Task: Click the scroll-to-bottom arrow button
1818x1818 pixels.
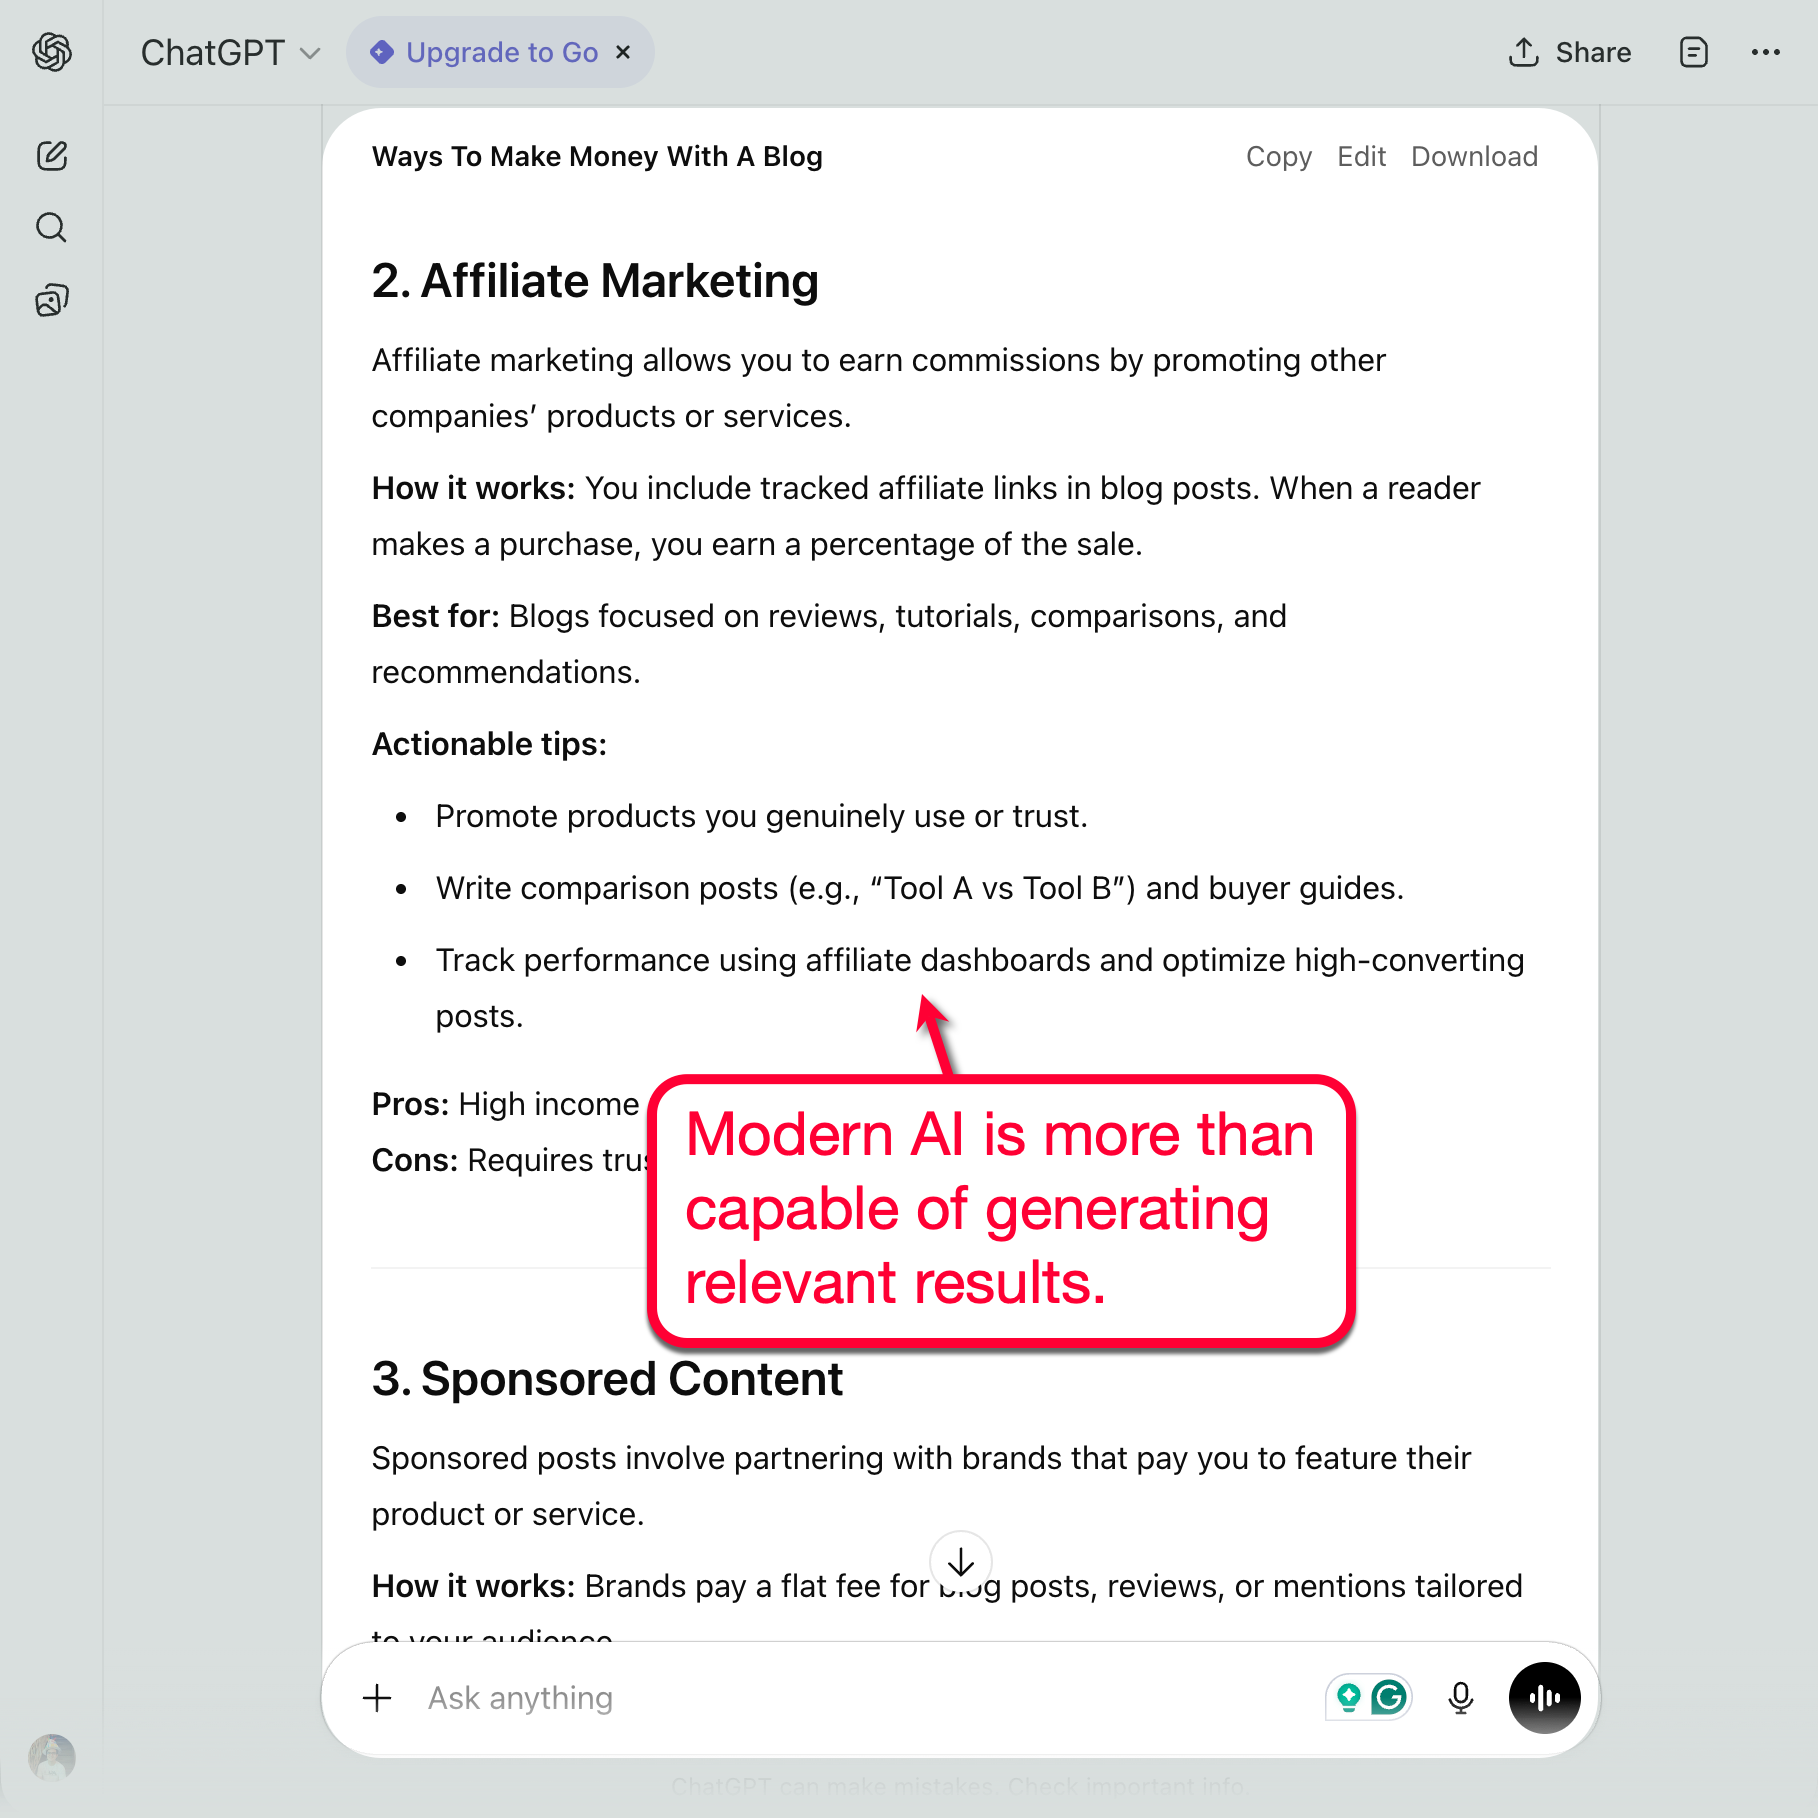Action: (960, 1561)
